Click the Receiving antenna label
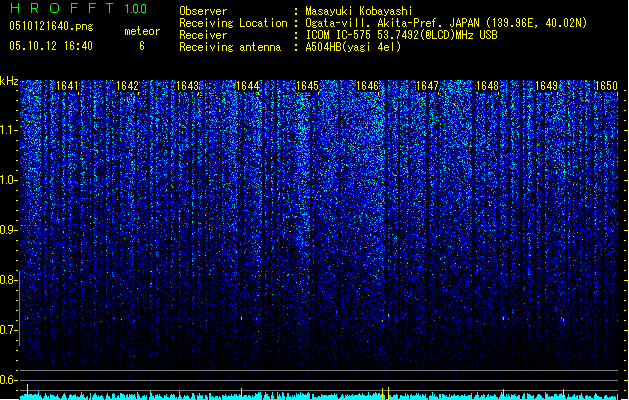This screenshot has height=400, width=629. pyautogui.click(x=230, y=47)
